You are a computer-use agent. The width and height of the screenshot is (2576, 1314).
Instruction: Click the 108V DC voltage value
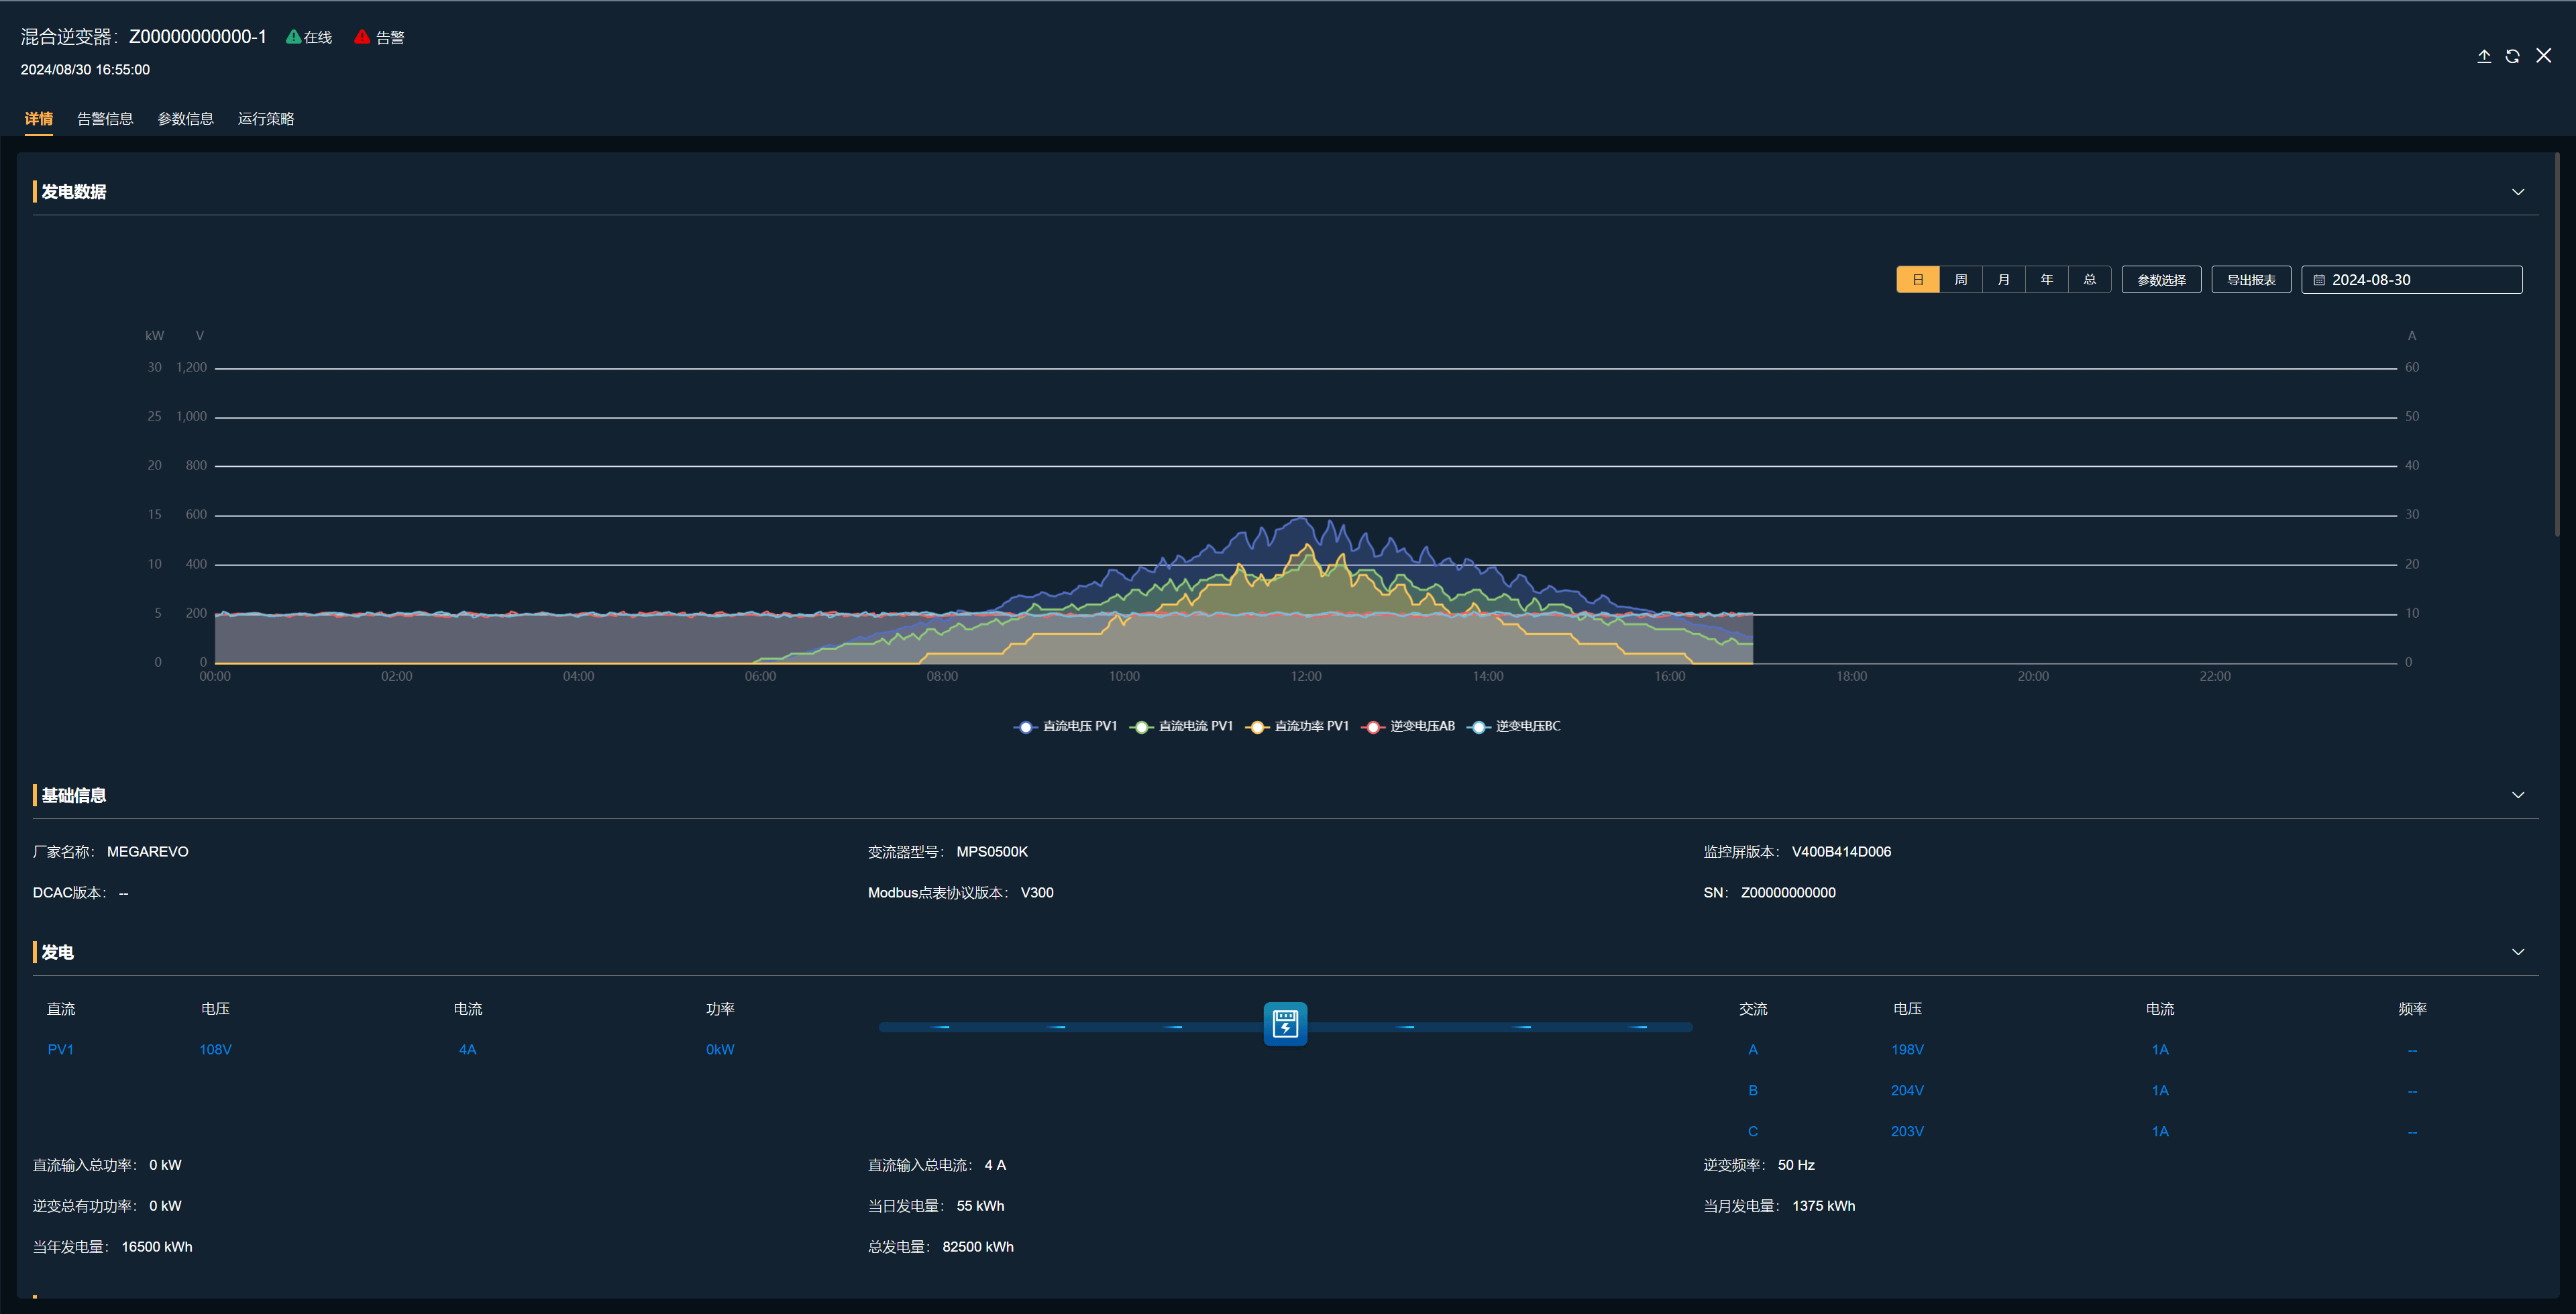[x=215, y=1050]
